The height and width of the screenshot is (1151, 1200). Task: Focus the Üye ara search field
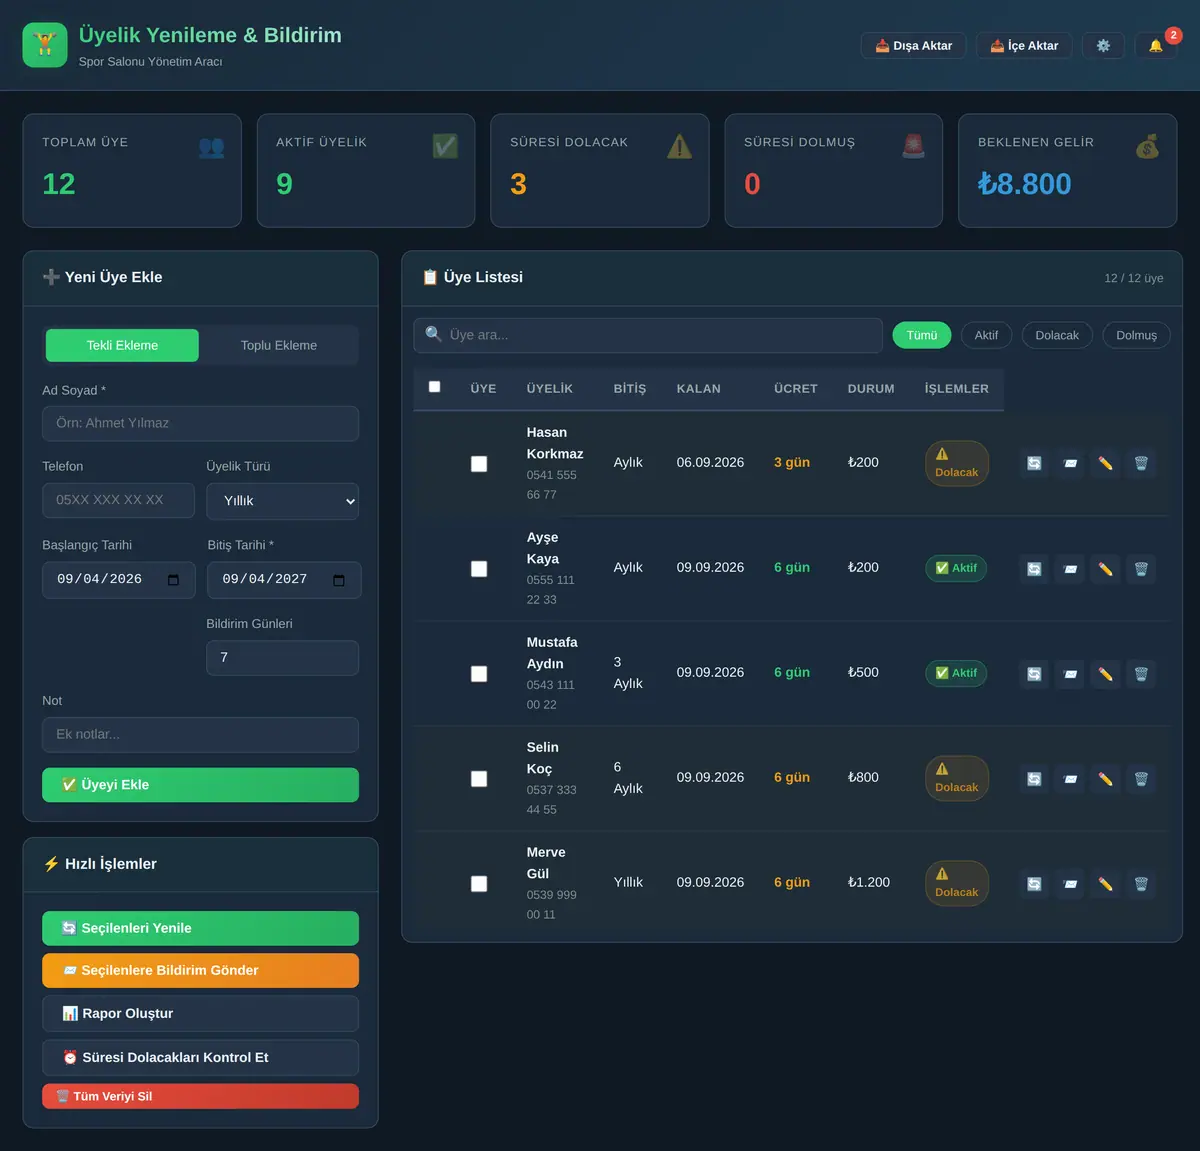coord(648,335)
